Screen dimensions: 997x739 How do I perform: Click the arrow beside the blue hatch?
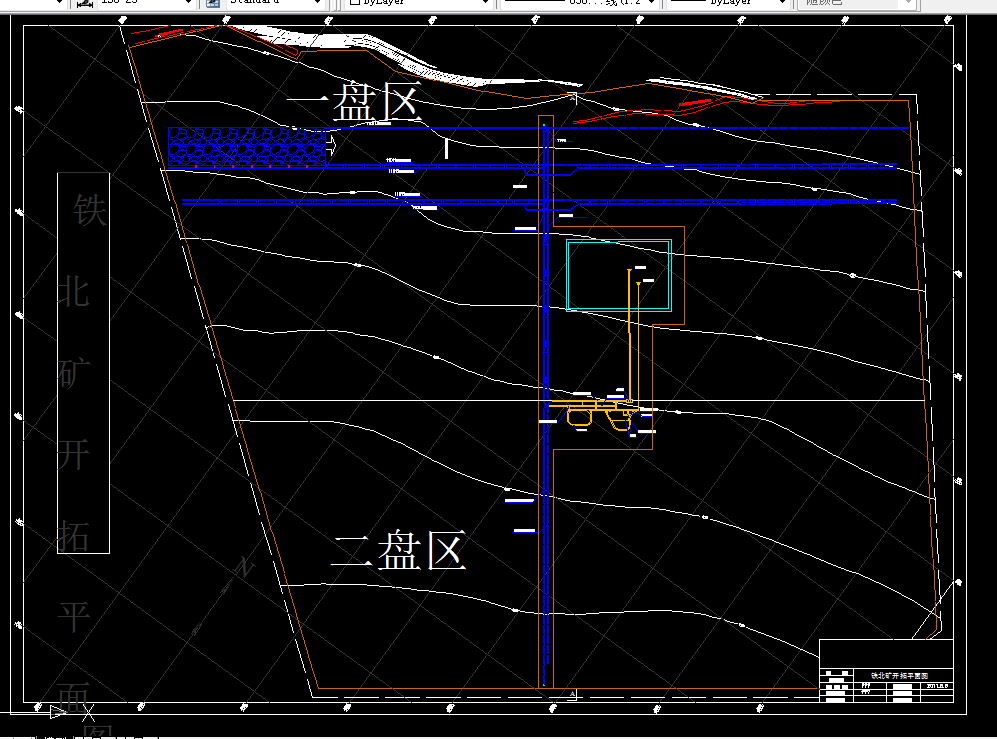coord(331,145)
